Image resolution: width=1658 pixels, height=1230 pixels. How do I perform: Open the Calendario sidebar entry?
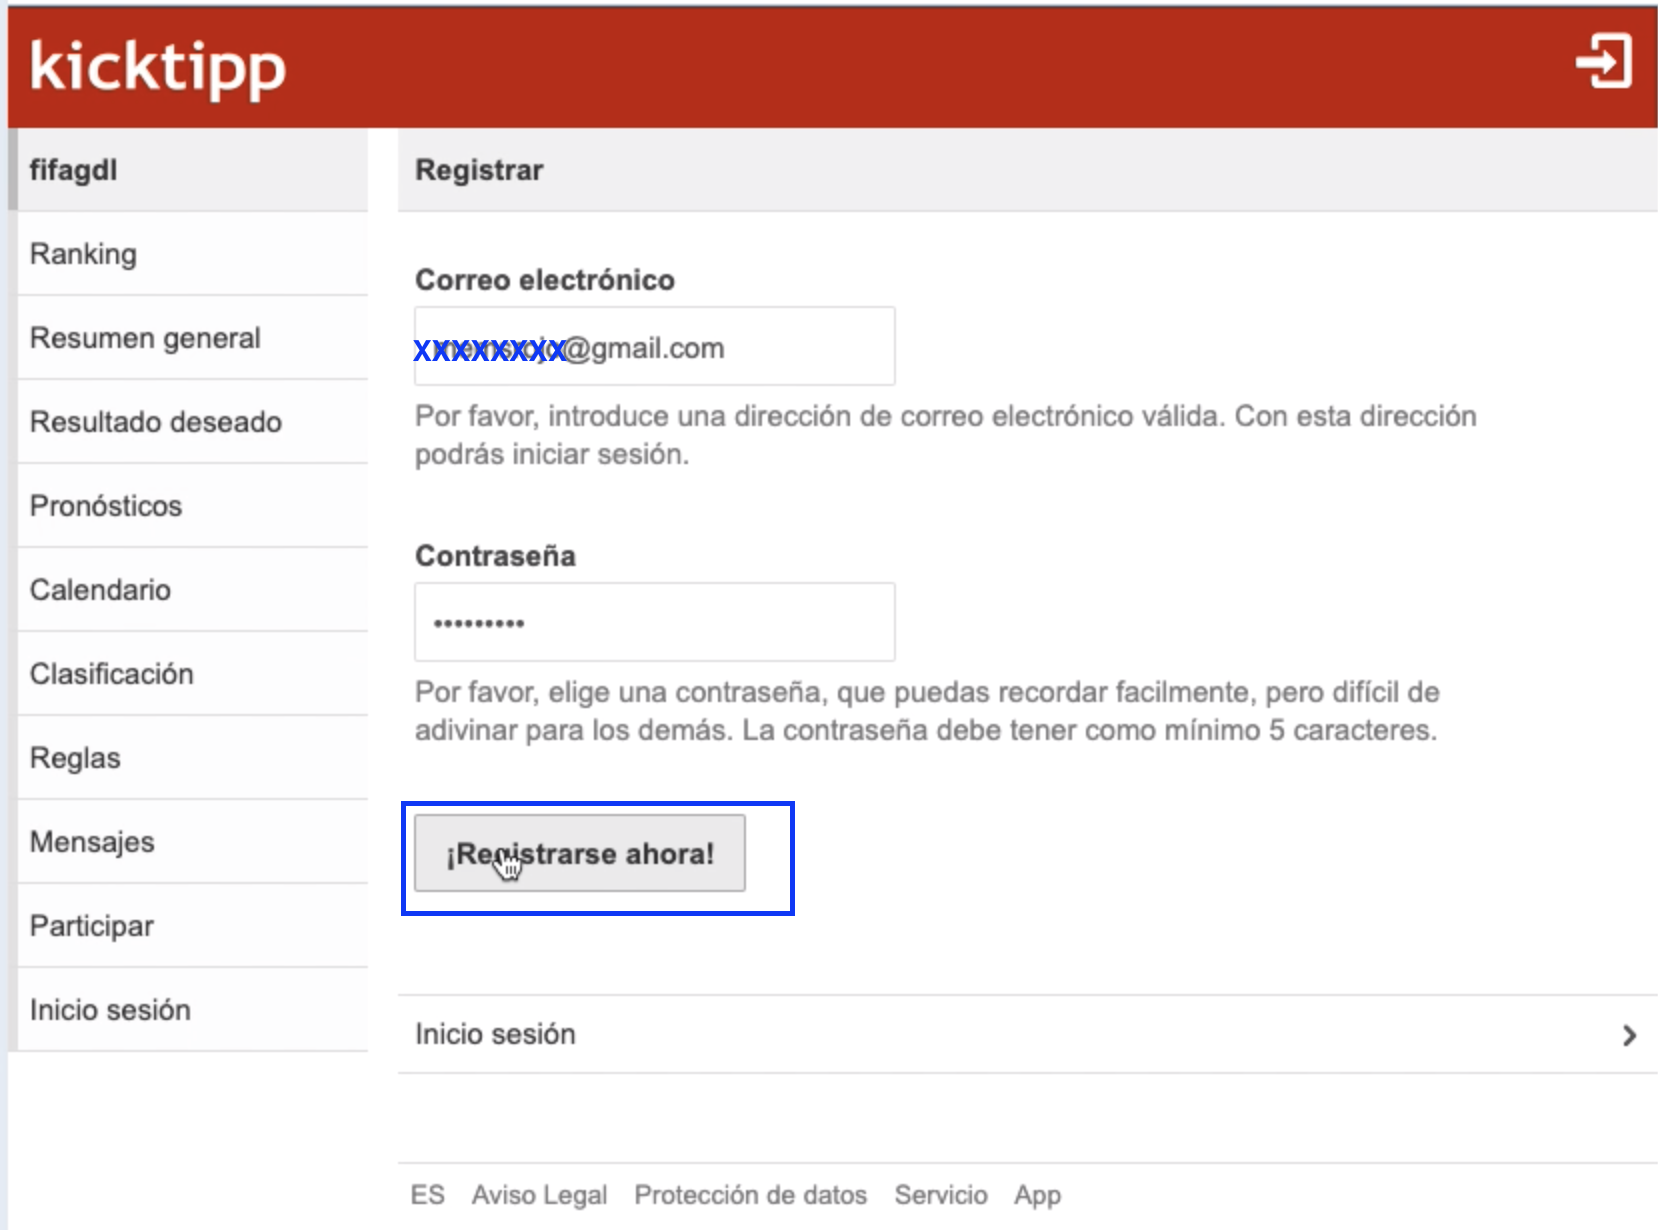click(x=100, y=590)
